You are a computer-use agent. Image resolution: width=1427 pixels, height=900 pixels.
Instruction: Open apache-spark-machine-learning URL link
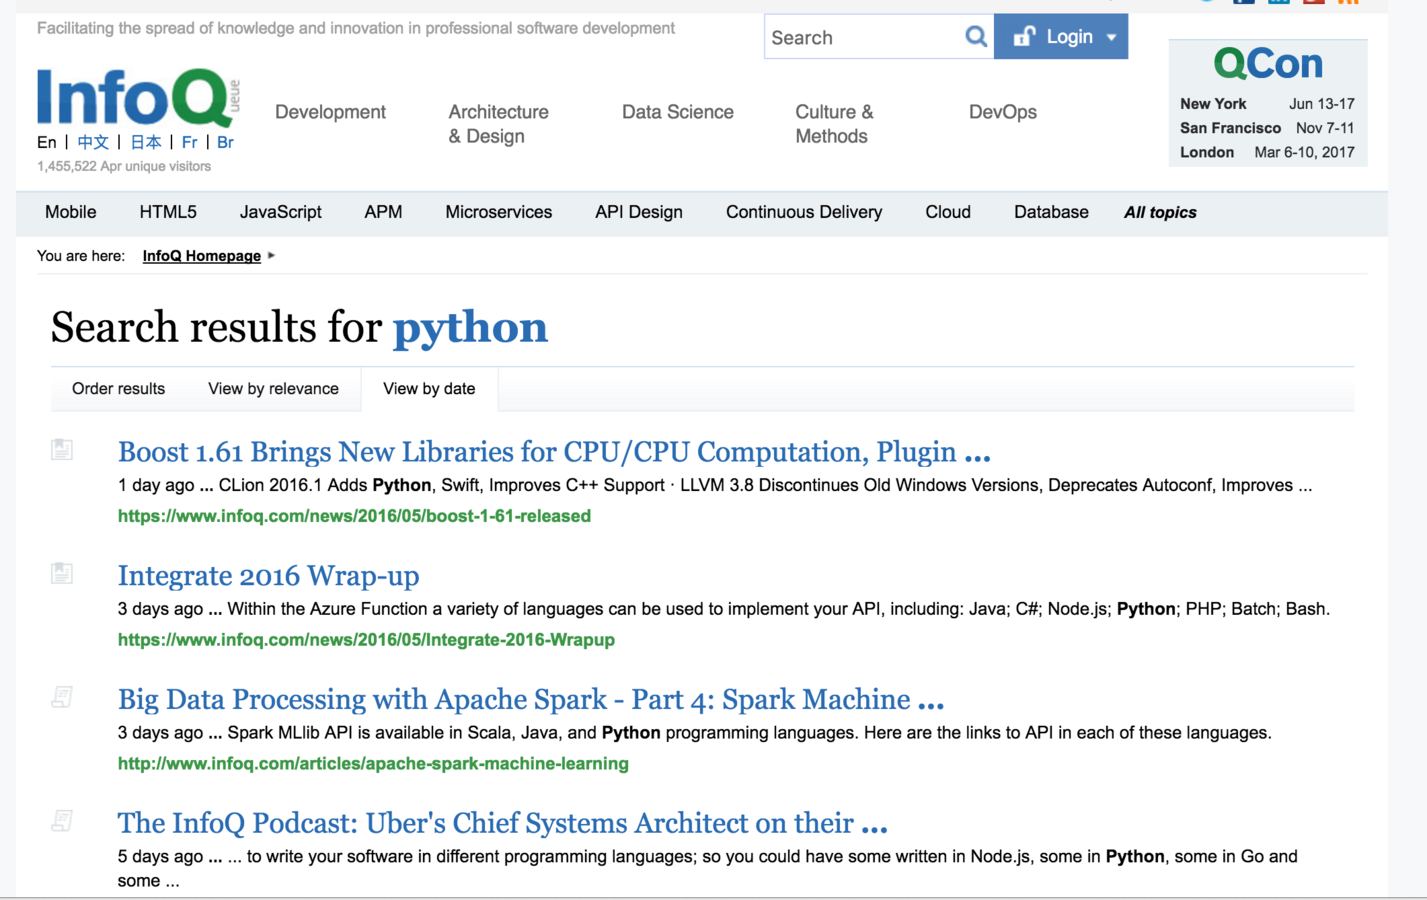click(373, 764)
